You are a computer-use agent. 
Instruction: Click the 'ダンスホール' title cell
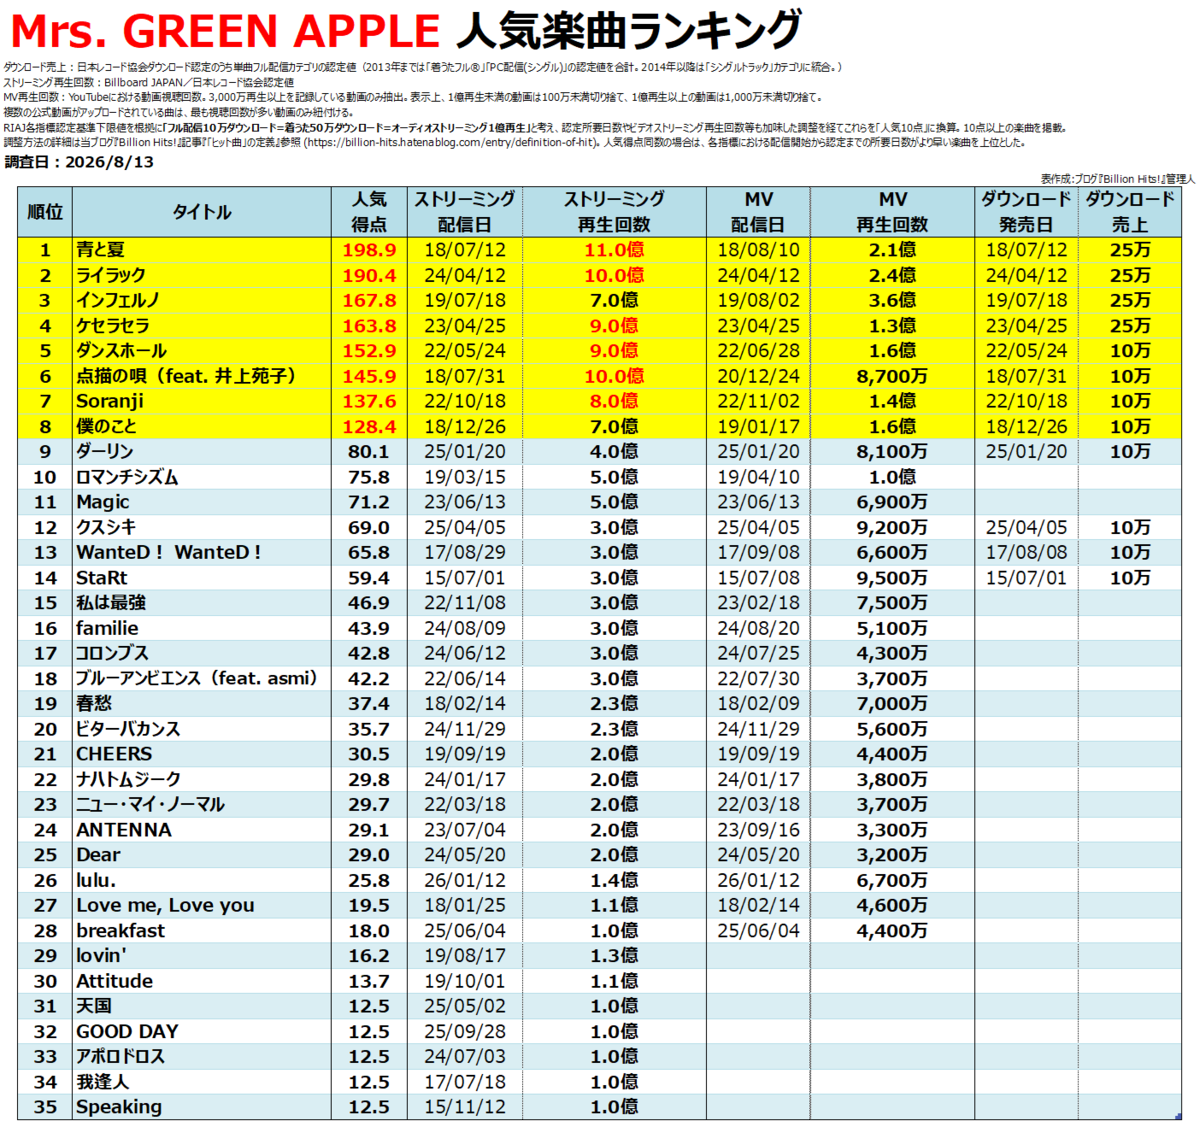point(201,351)
